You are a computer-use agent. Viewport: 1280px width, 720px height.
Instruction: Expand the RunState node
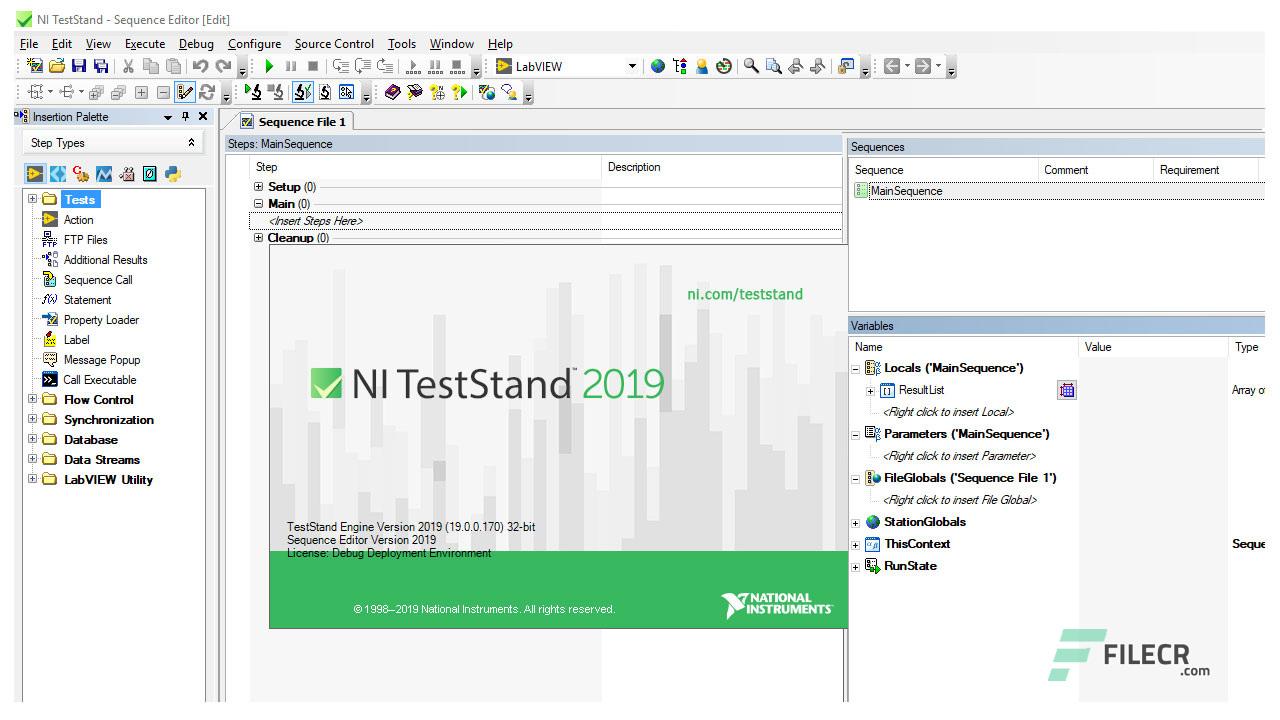pos(856,567)
